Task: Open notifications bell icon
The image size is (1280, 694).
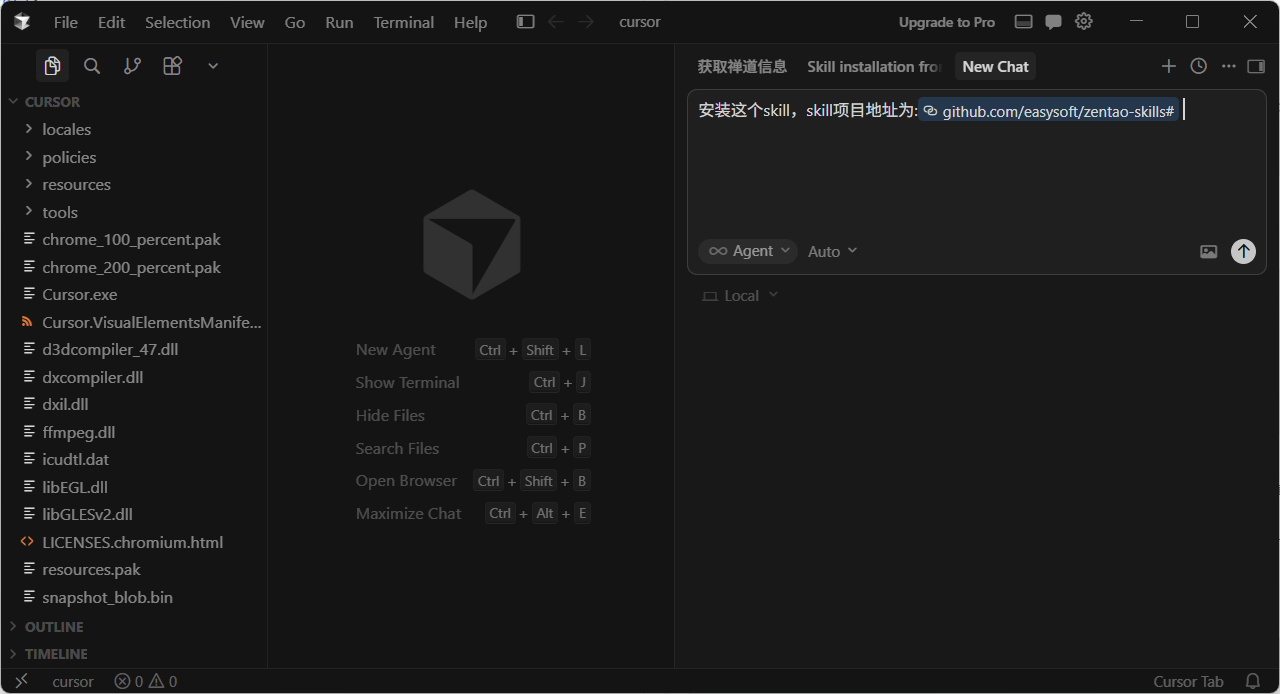Action: pyautogui.click(x=1253, y=681)
